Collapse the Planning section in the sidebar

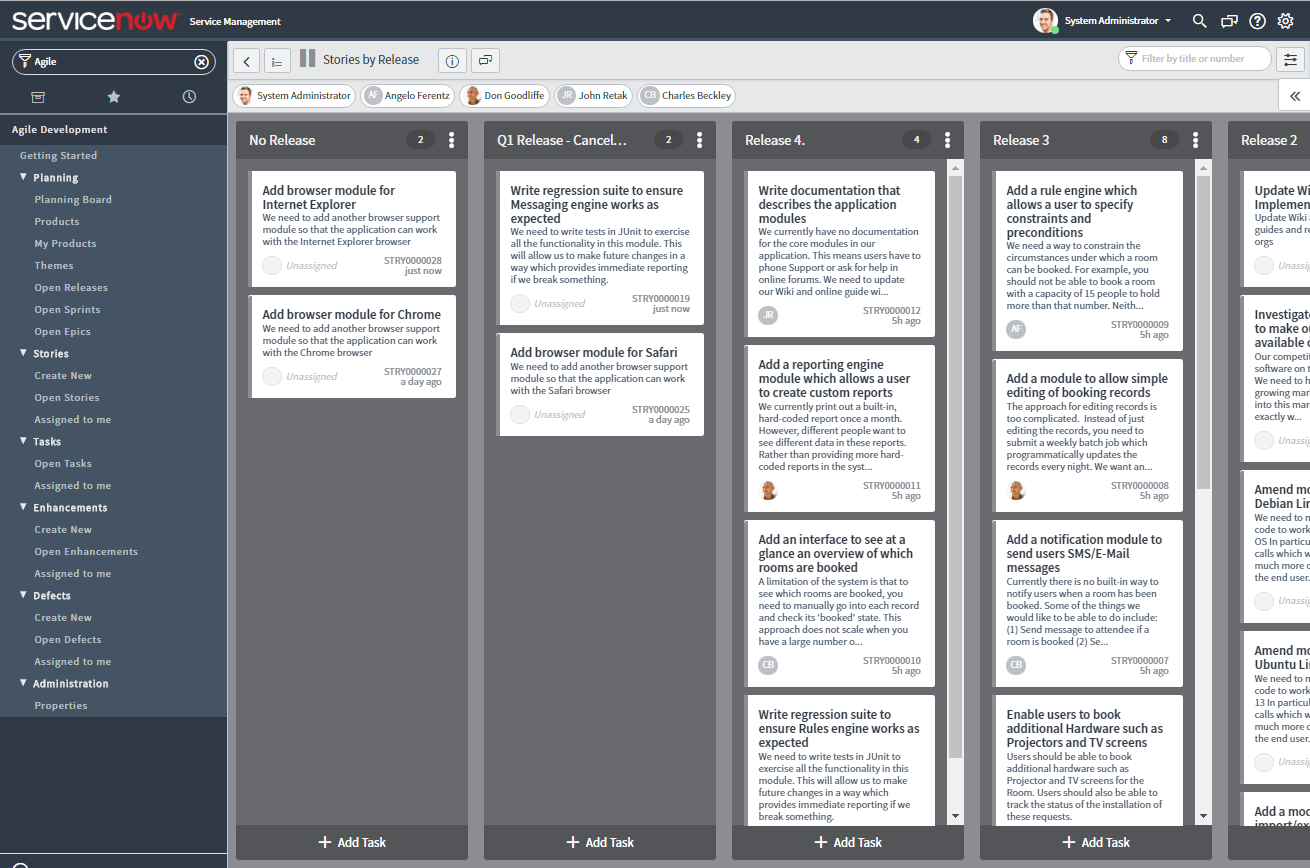click(23, 177)
